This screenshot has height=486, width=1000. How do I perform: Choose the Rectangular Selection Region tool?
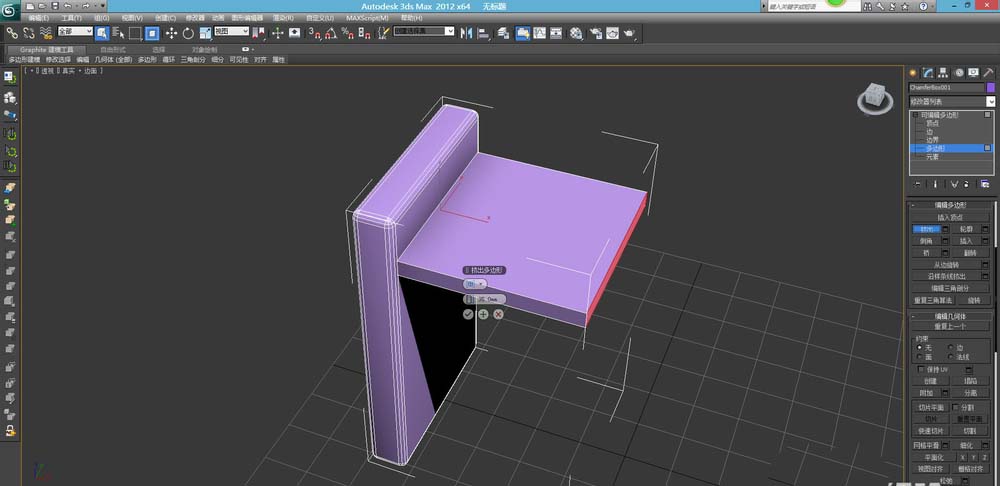pyautogui.click(x=135, y=33)
